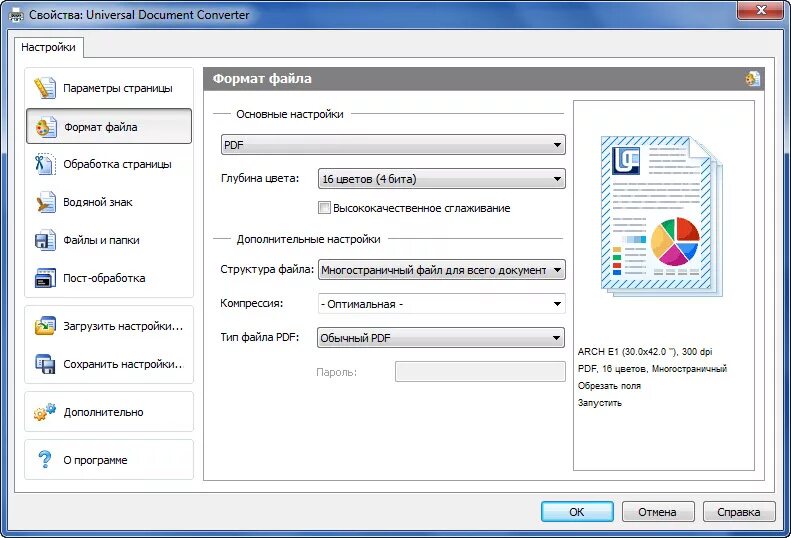The height and width of the screenshot is (538, 791).
Task: Enable Высококачественное сглаживание checkbox
Action: tap(324, 207)
